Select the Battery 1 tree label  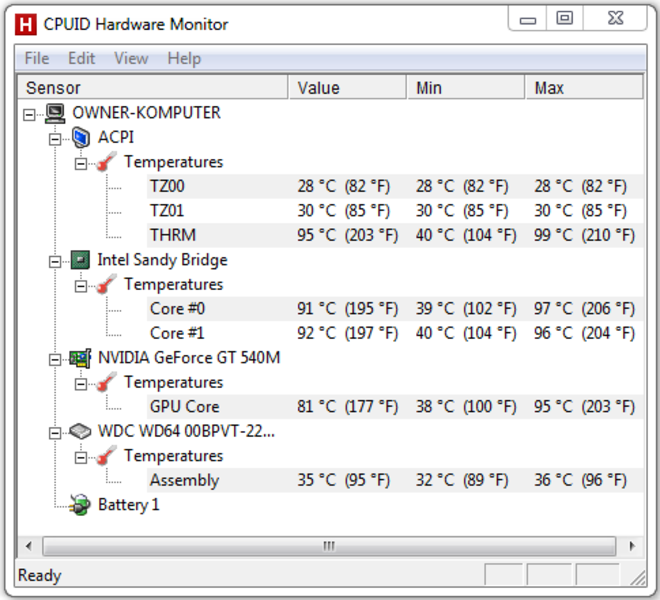(129, 504)
